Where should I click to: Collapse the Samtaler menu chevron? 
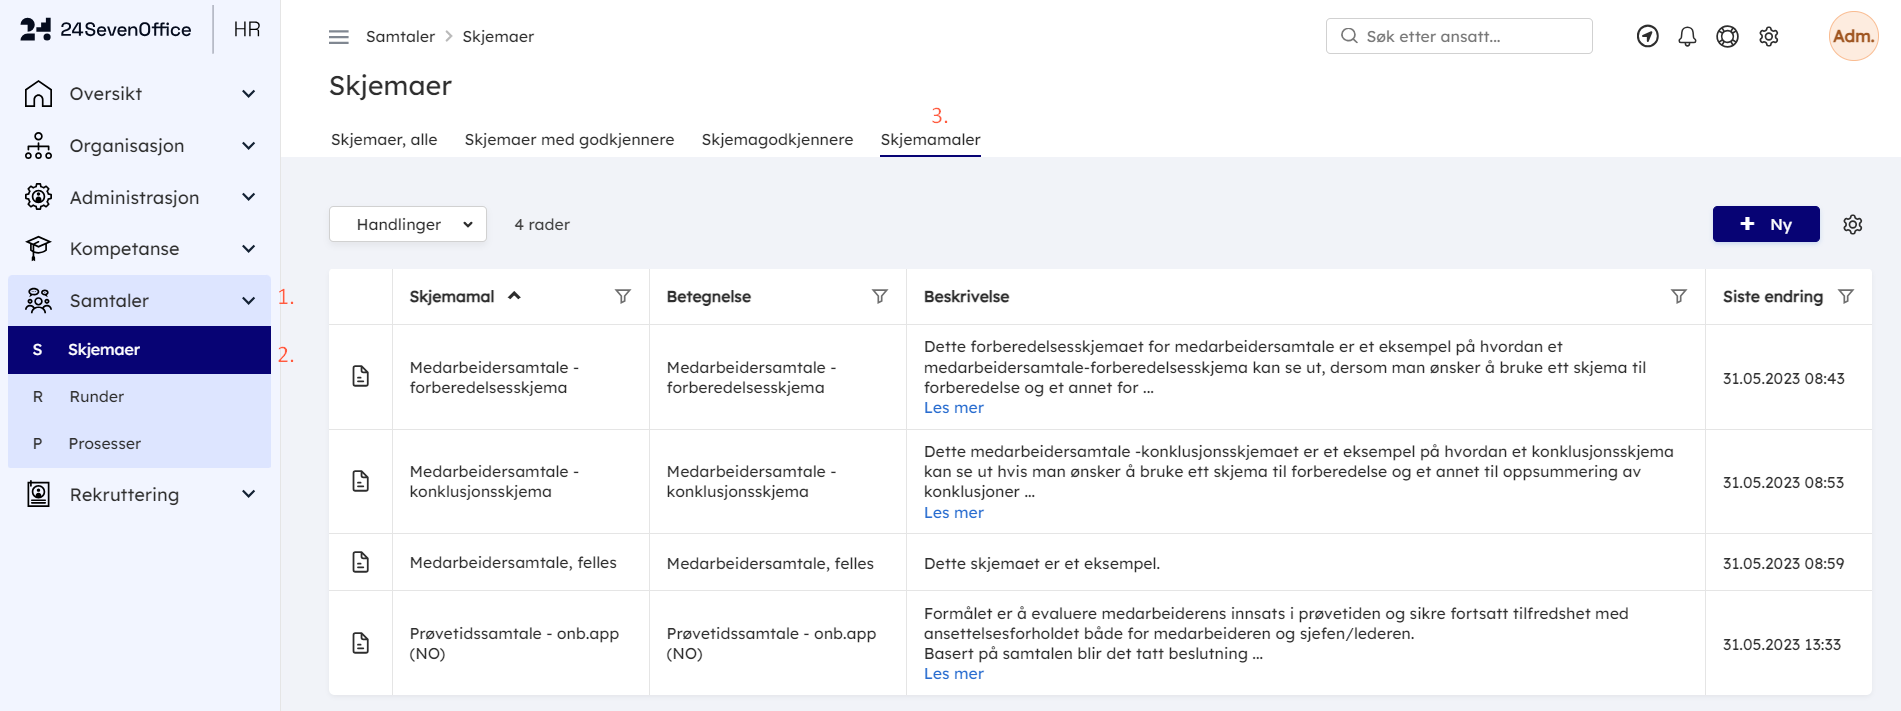(249, 301)
